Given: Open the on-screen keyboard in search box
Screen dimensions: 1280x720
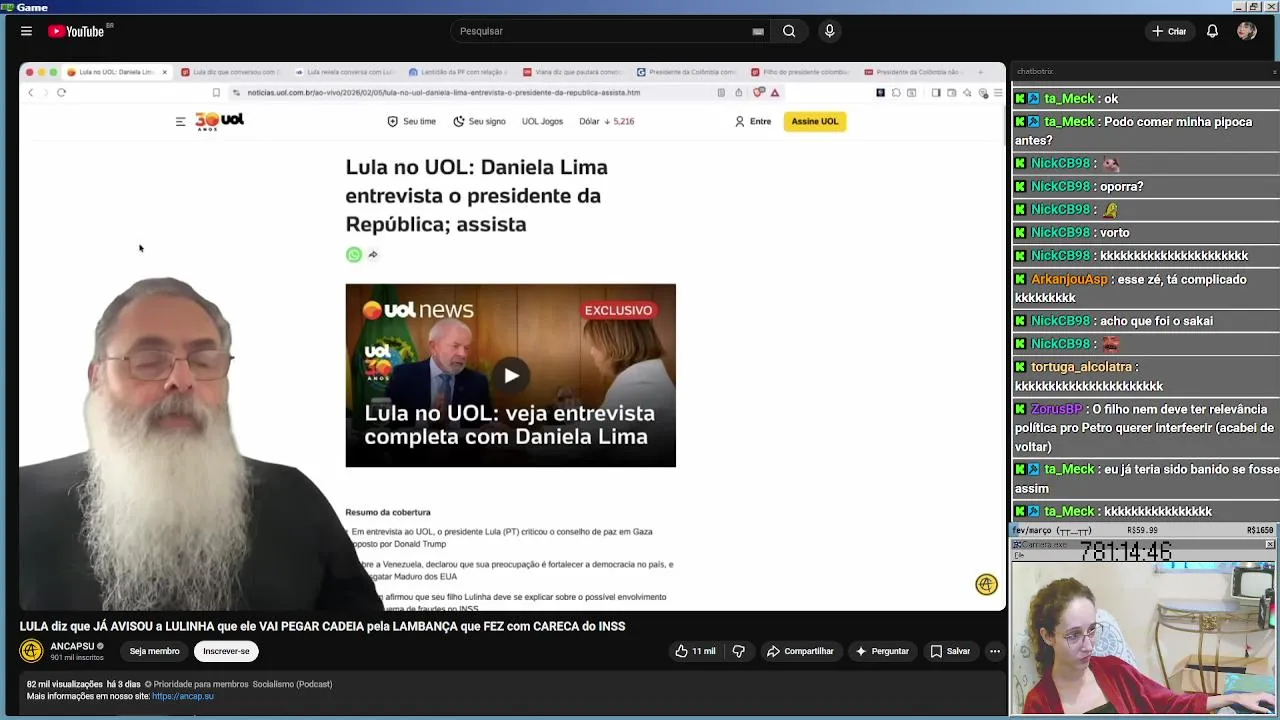Looking at the screenshot, I should pos(758,31).
